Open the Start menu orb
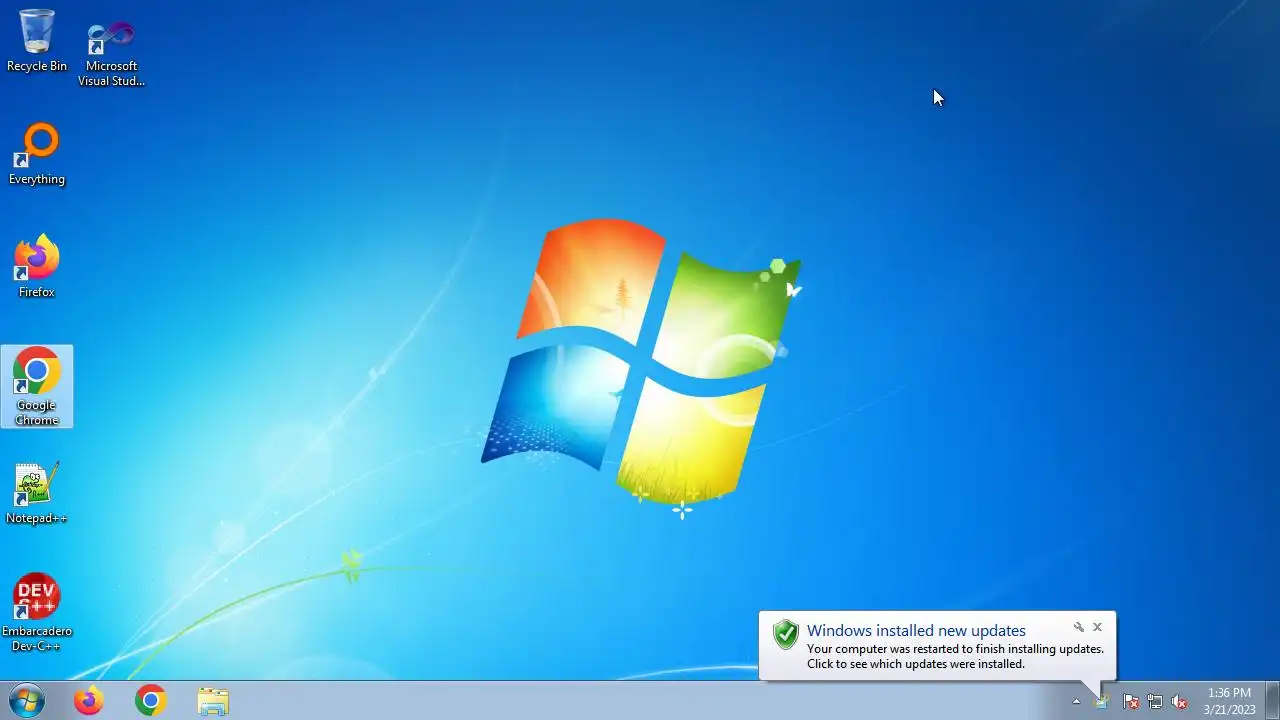This screenshot has width=1280, height=720. click(27, 701)
